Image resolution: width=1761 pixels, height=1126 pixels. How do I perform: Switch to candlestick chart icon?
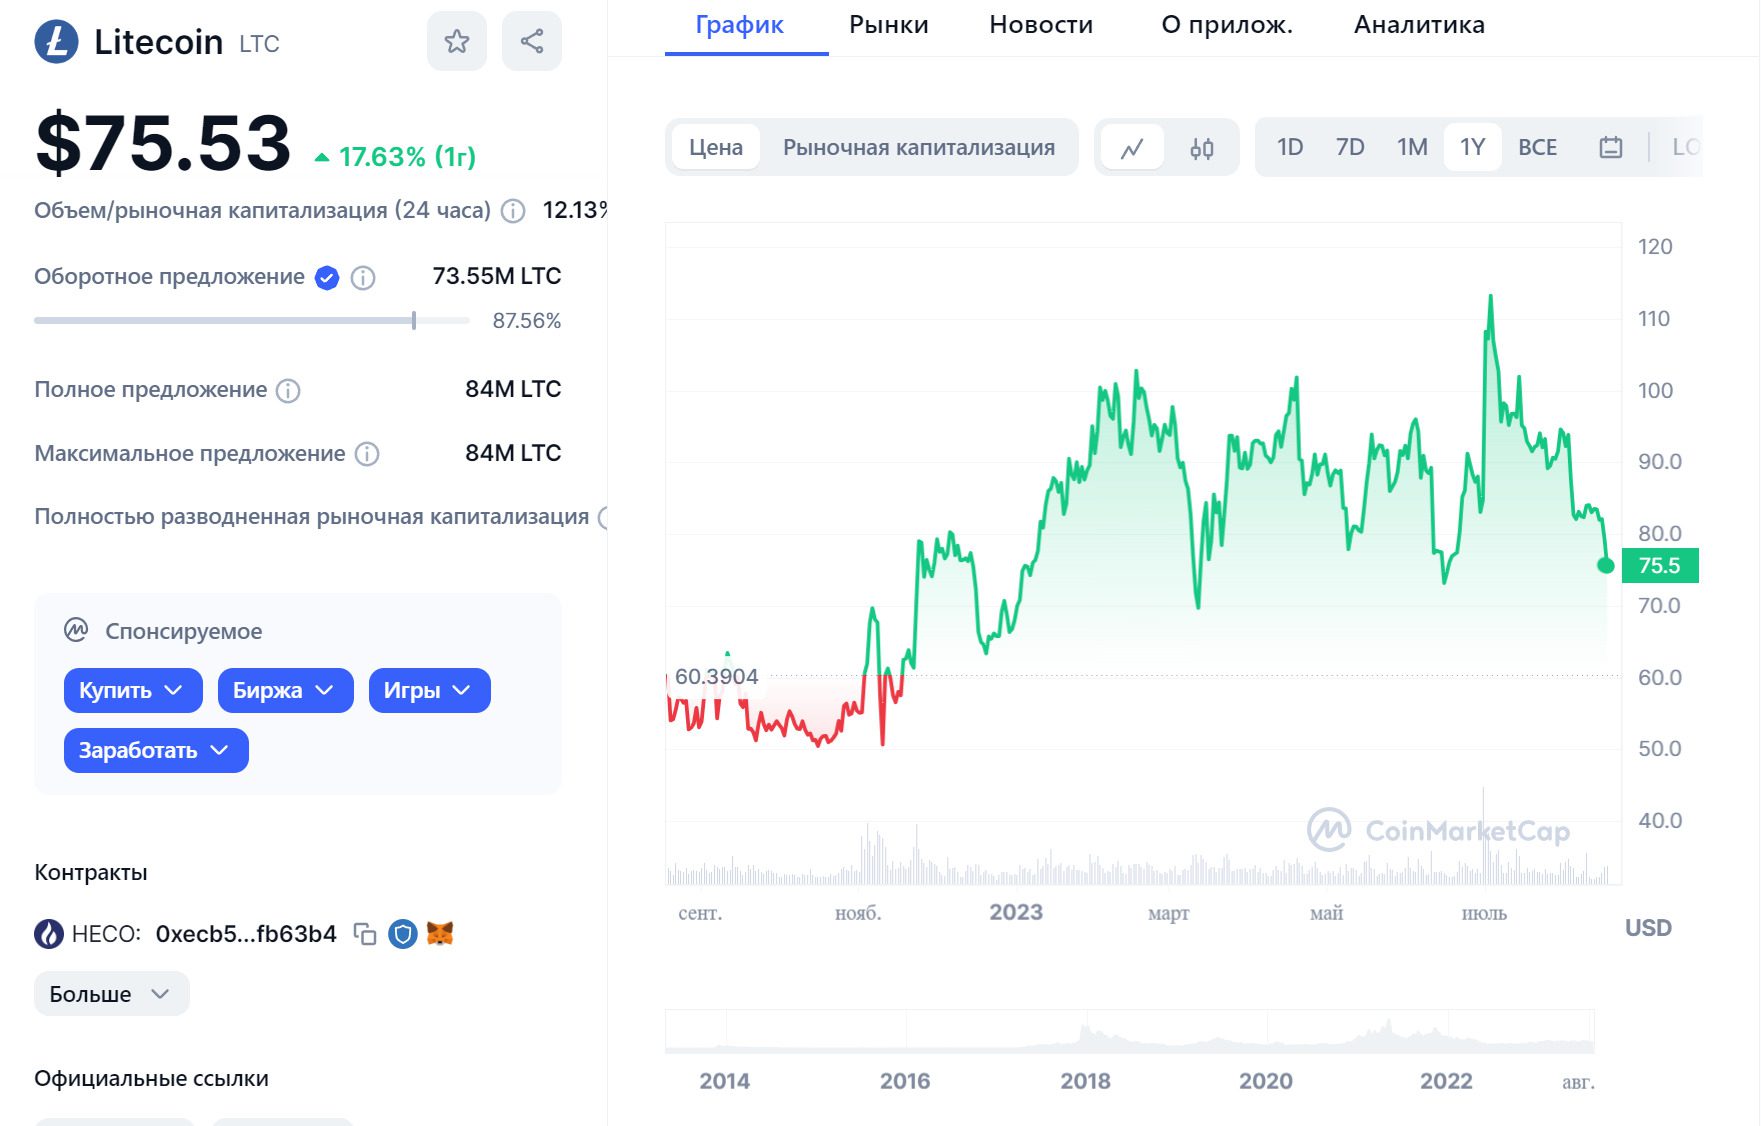1202,148
